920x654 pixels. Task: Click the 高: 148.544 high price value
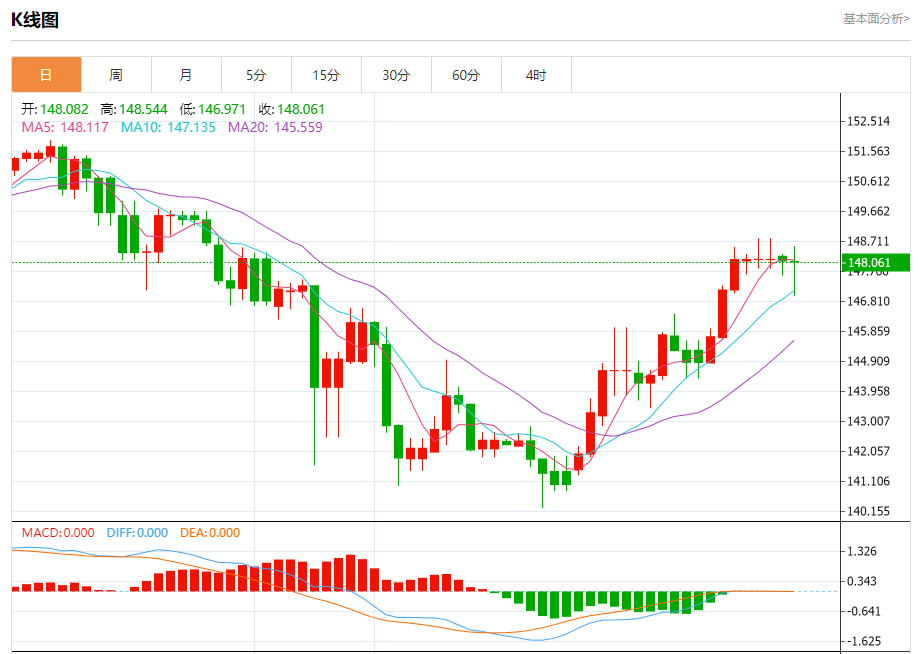tap(133, 109)
